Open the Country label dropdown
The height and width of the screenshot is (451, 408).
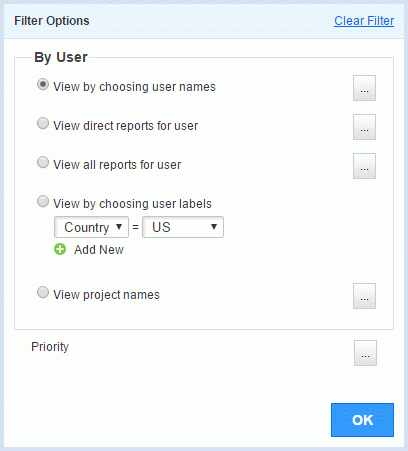click(91, 227)
